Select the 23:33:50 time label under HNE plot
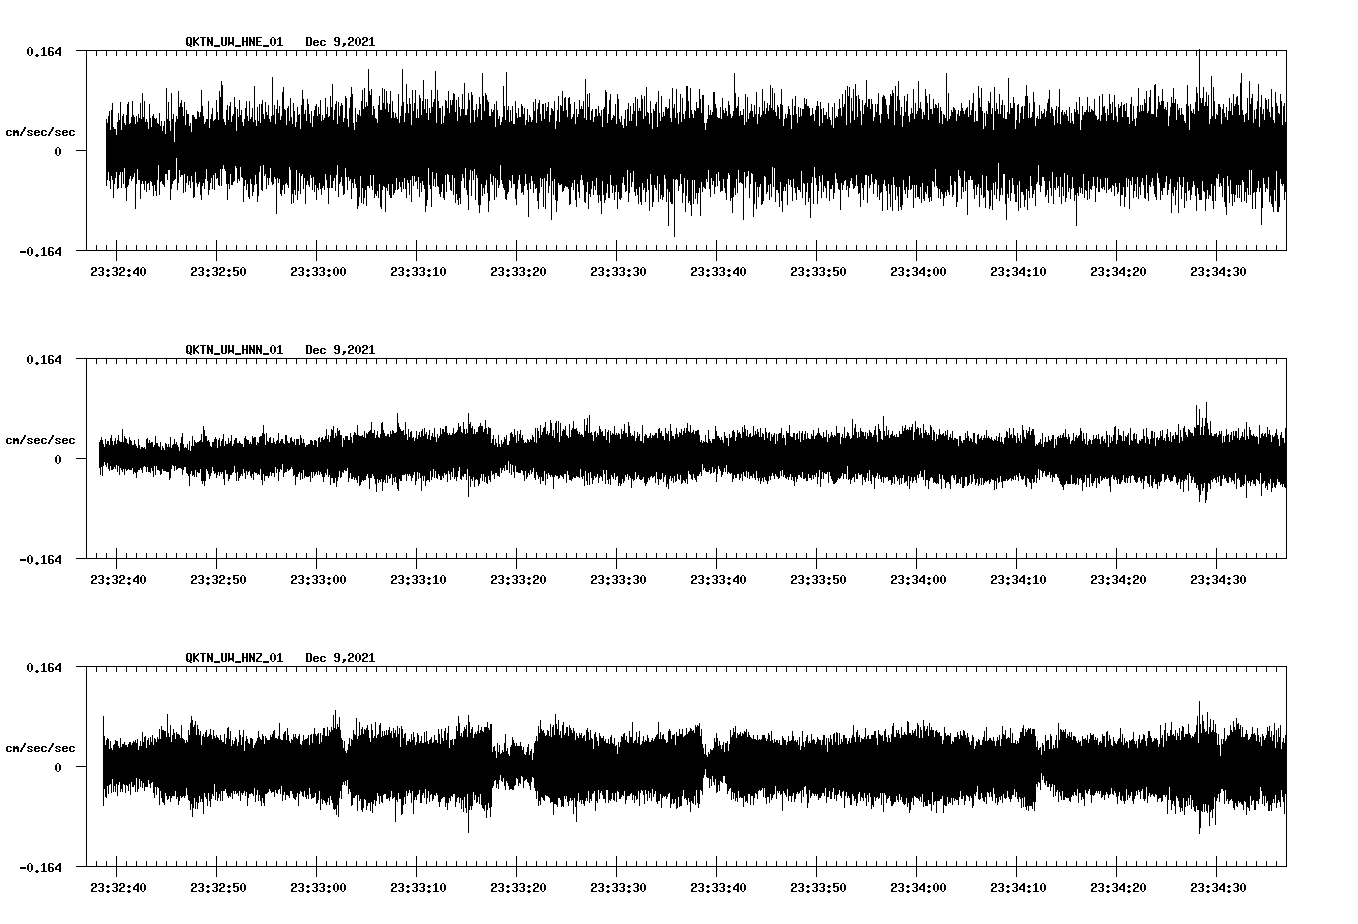 click(818, 271)
